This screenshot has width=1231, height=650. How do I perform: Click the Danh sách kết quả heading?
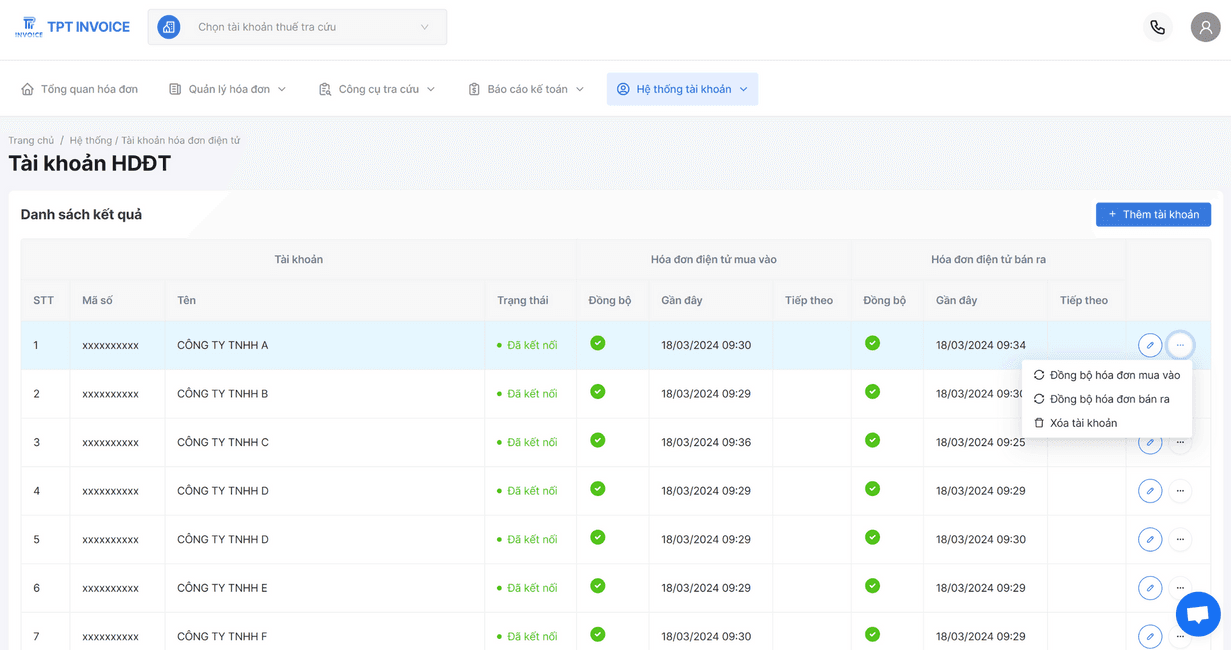(x=81, y=214)
